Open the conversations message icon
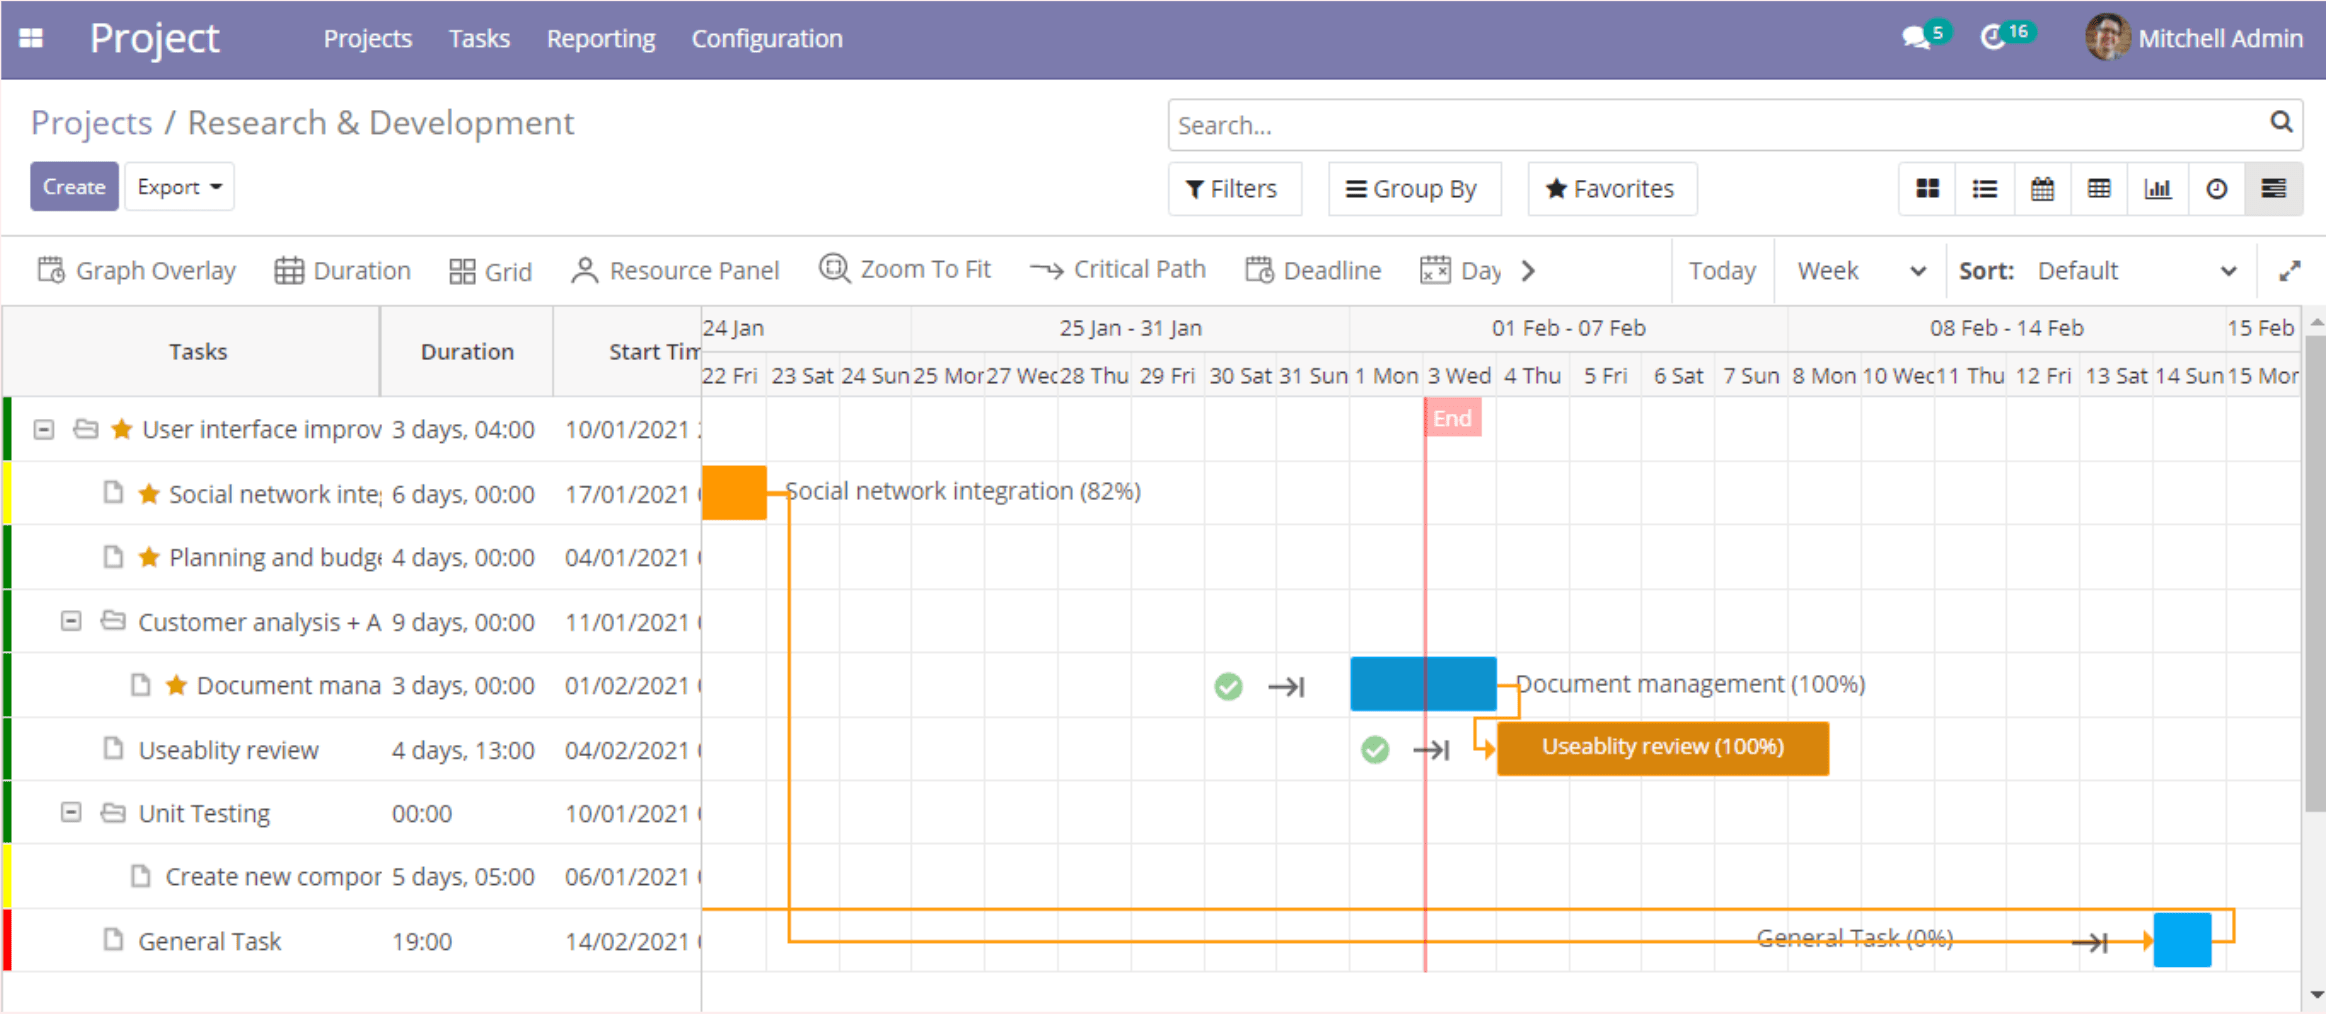This screenshot has width=2326, height=1014. coord(1916,38)
